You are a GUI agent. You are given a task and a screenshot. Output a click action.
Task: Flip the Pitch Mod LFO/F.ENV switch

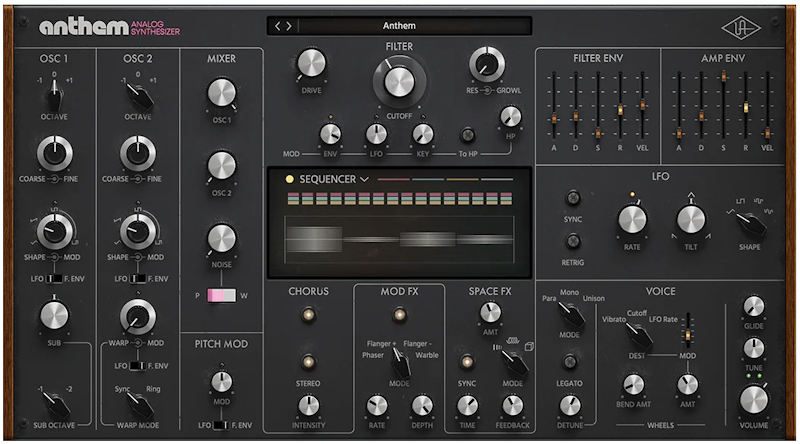[221, 425]
